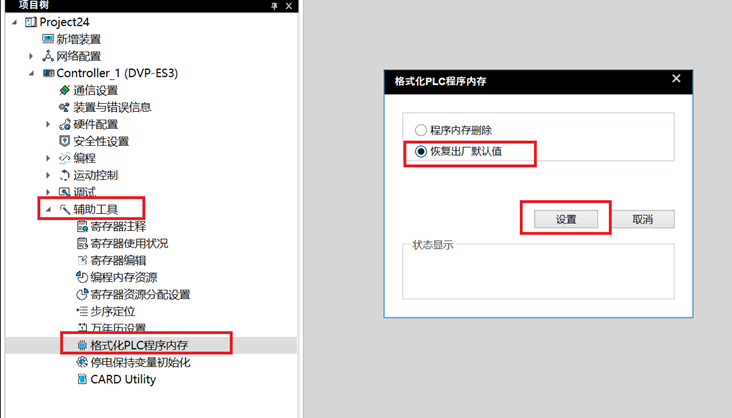Click the 安全性设置 shield icon

pyautogui.click(x=64, y=141)
